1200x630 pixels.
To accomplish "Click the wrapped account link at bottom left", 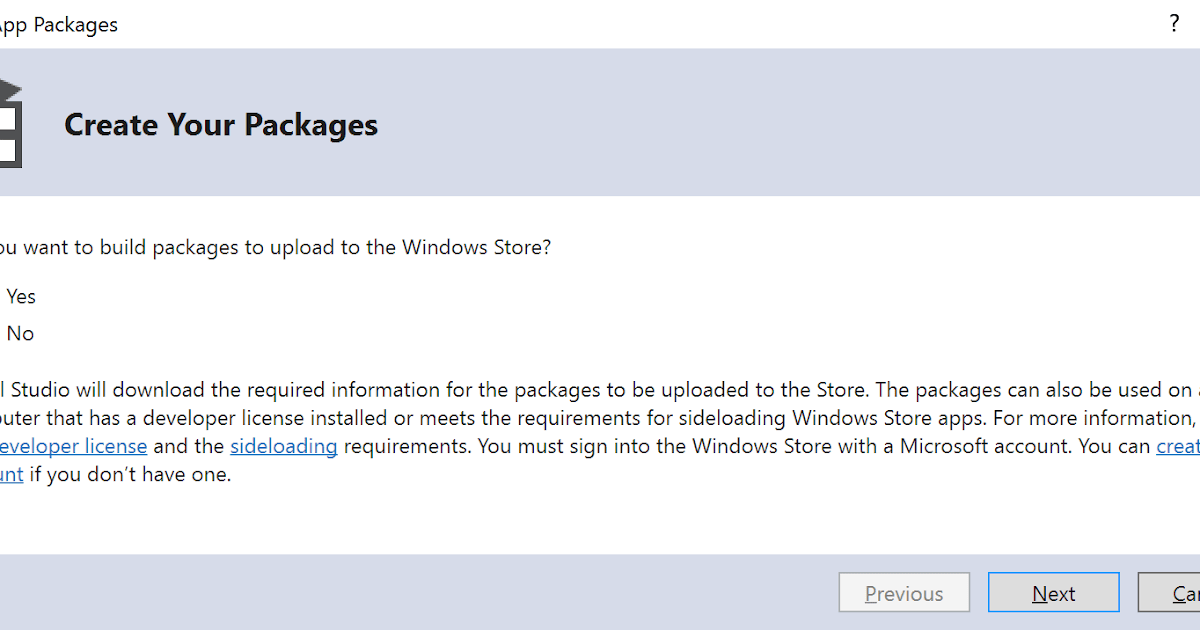I will coord(10,474).
